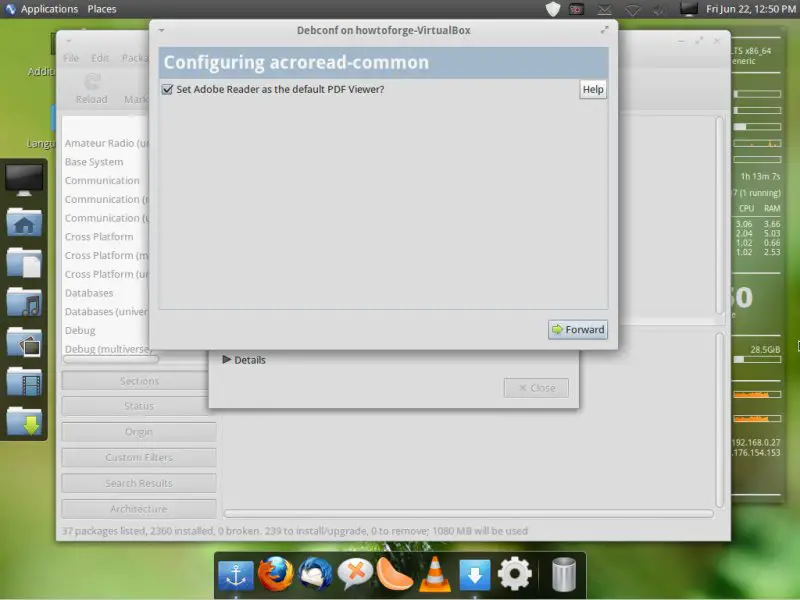Click the volume speaker tray icon
Screen dimensions: 800x600
(x=659, y=10)
